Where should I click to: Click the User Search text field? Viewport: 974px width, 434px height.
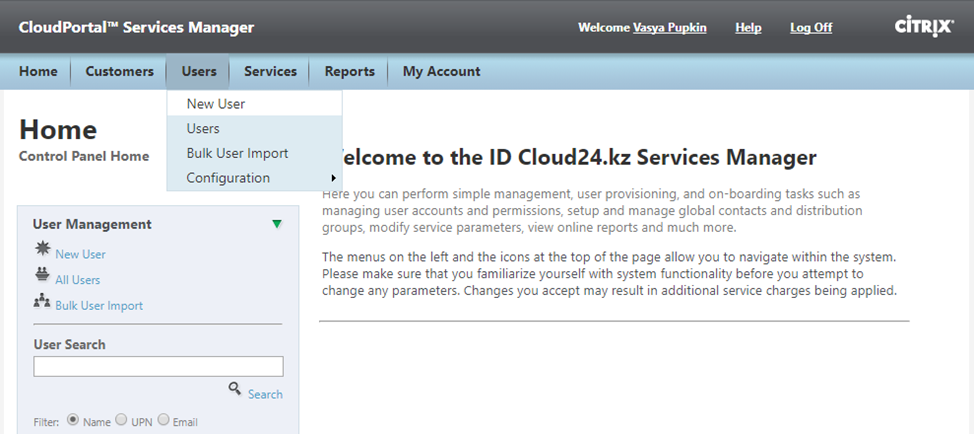point(158,367)
